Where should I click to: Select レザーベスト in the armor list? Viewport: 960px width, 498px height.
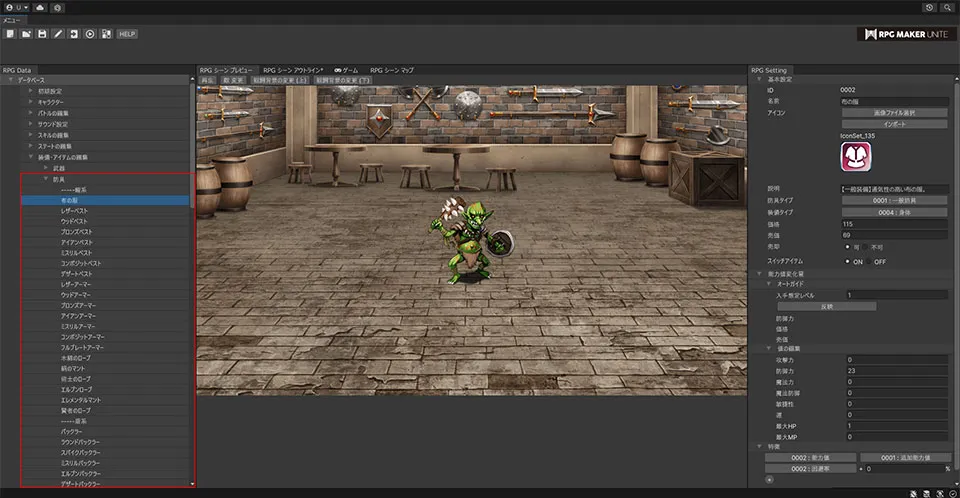77,212
